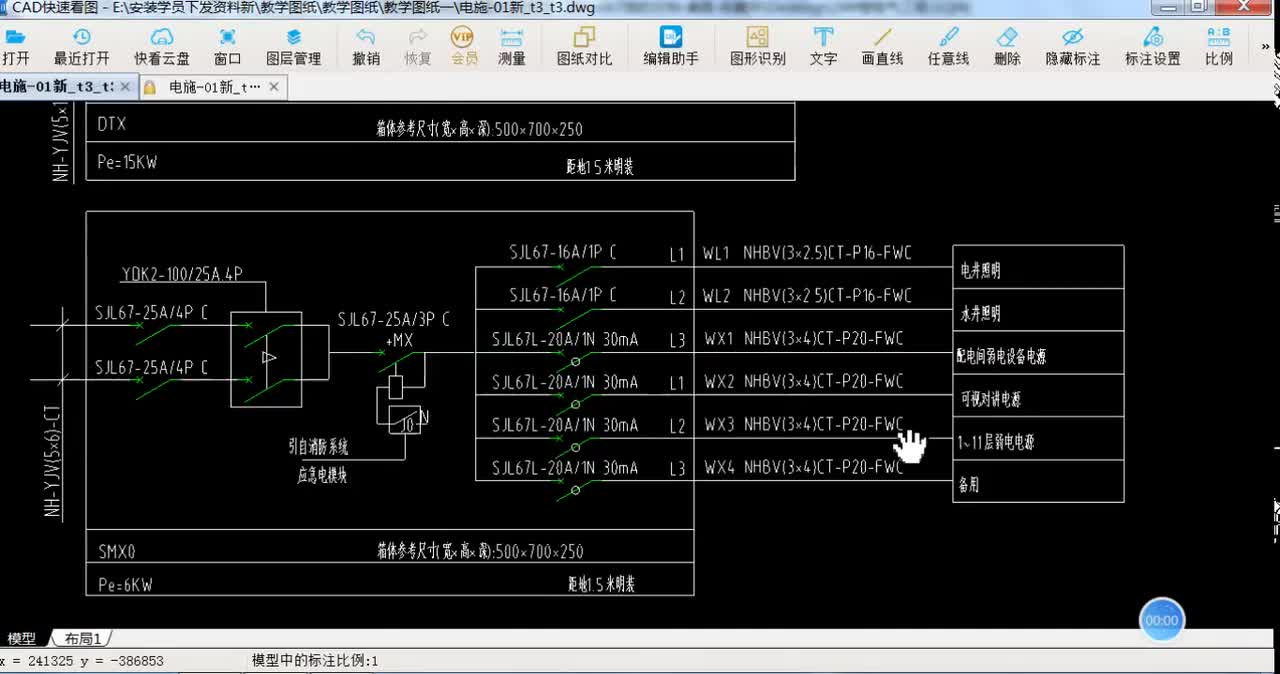Click the WL2 NHBV(3×2.5)CT-P16-FWC label
The height and width of the screenshot is (674, 1280).
coord(807,295)
